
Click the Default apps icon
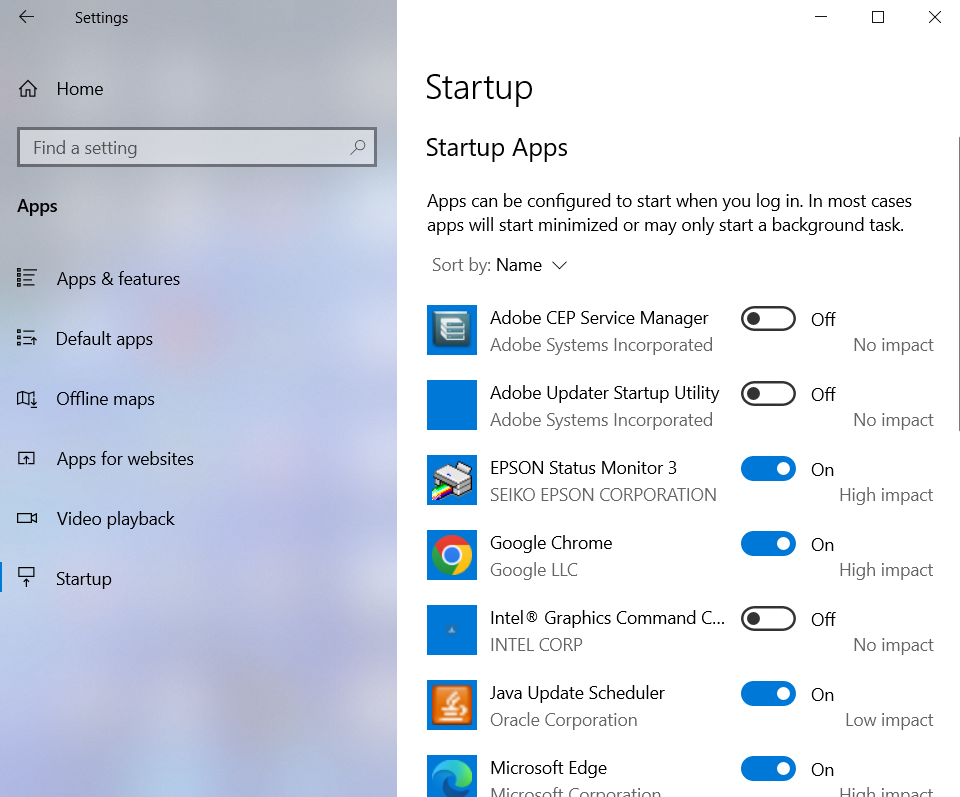point(27,338)
